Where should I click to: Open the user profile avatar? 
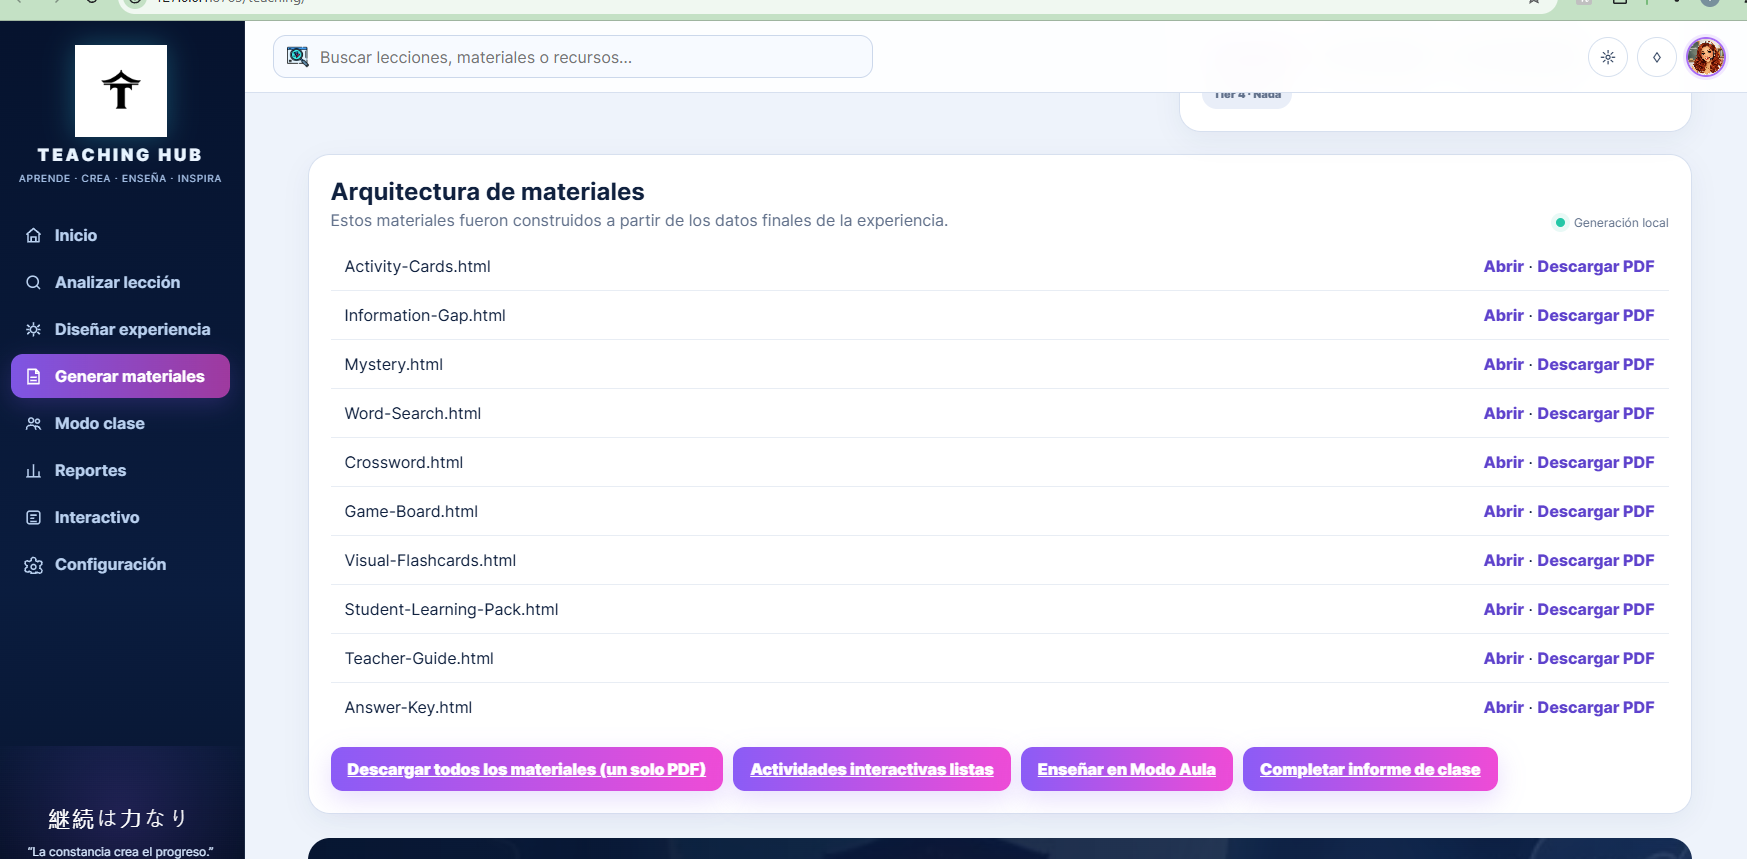click(x=1706, y=57)
